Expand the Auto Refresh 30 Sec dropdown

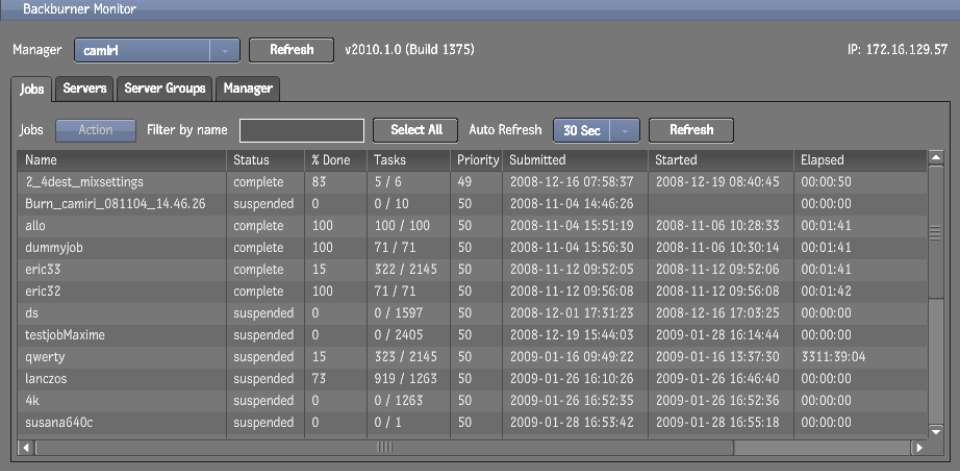(624, 130)
